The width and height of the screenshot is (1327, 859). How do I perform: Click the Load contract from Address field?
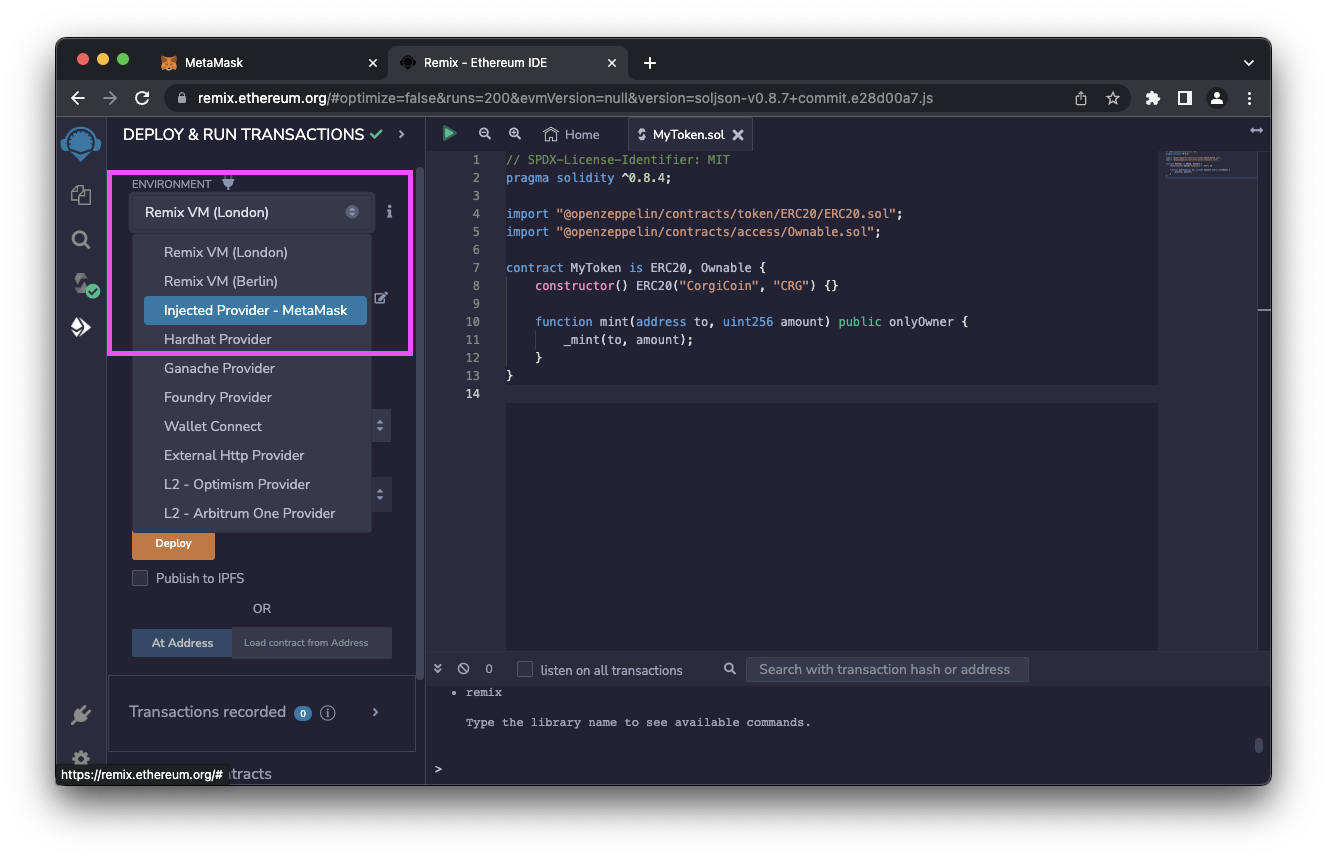point(312,643)
